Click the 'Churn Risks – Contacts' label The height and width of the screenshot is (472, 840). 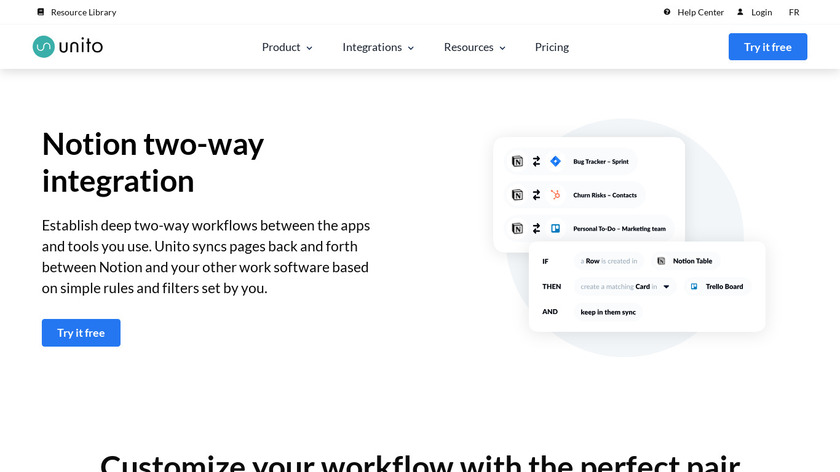click(x=605, y=195)
